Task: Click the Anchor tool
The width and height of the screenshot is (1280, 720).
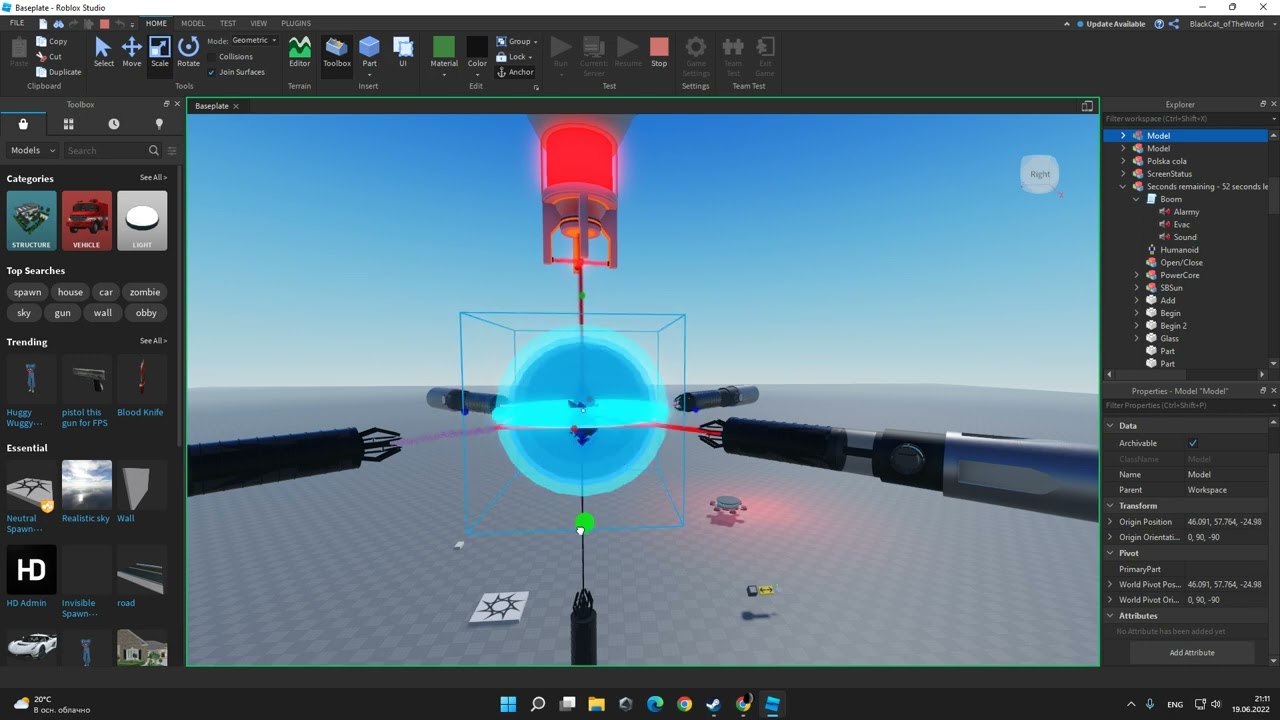Action: point(516,72)
